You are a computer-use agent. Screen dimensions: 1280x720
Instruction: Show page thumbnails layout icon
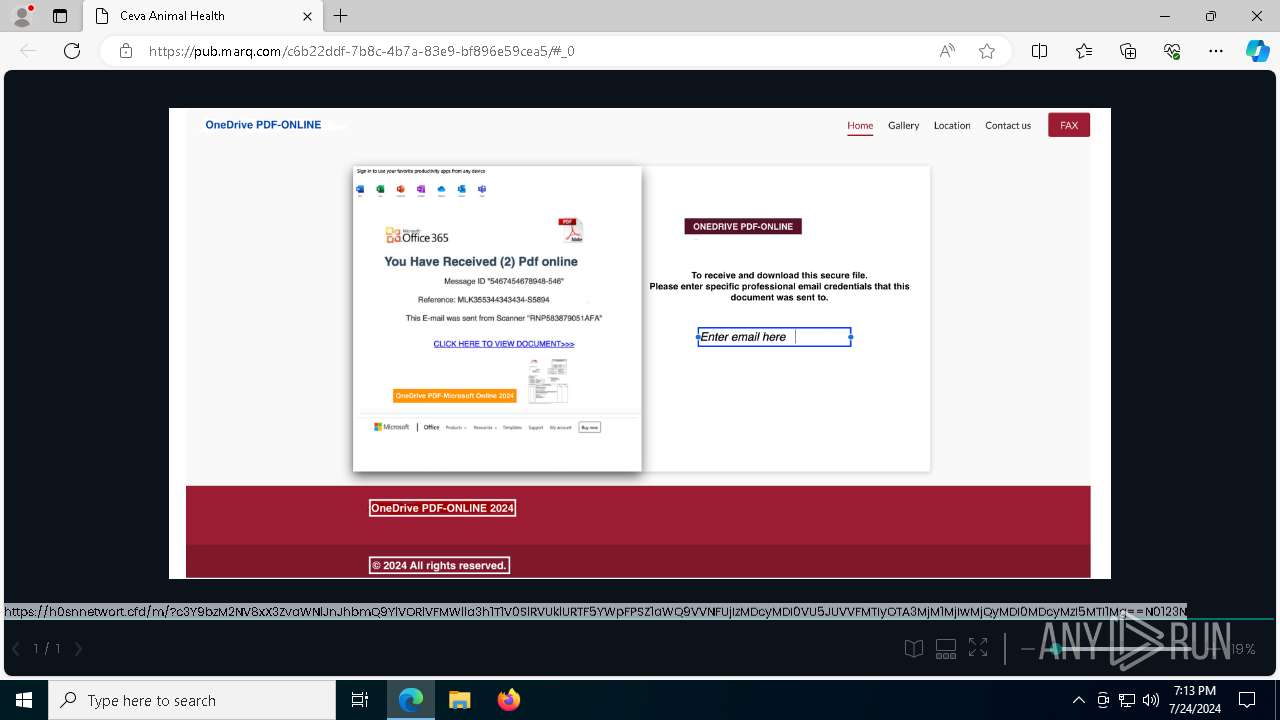pyautogui.click(x=946, y=649)
